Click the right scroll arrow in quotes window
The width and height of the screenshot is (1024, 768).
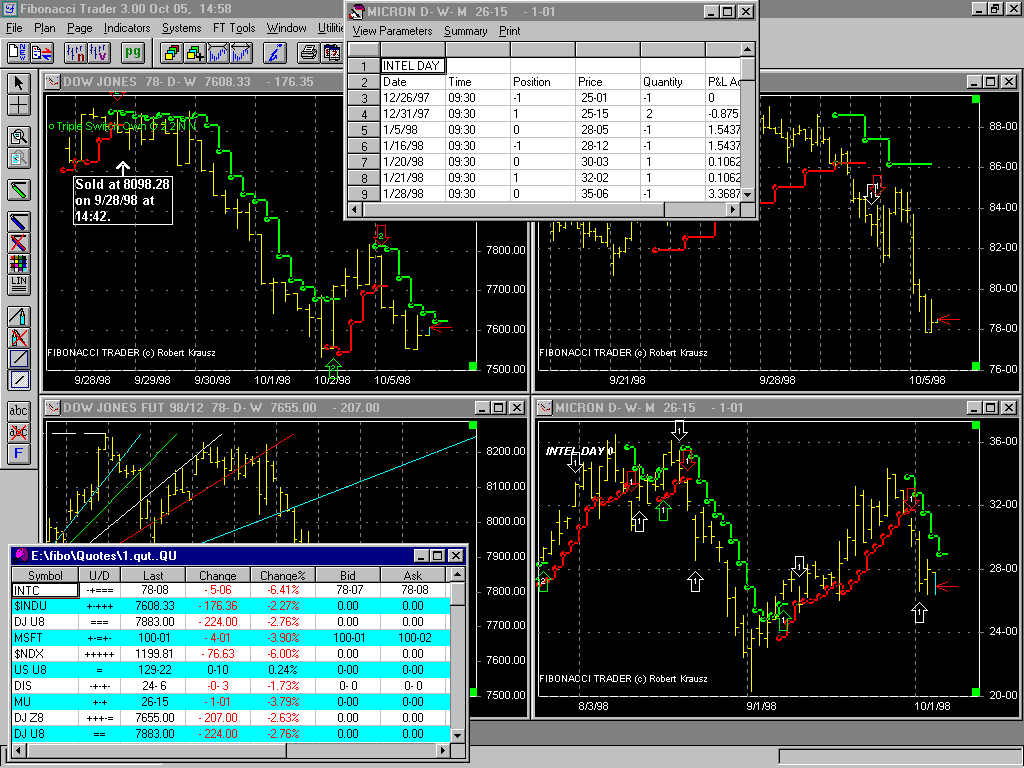(x=443, y=750)
